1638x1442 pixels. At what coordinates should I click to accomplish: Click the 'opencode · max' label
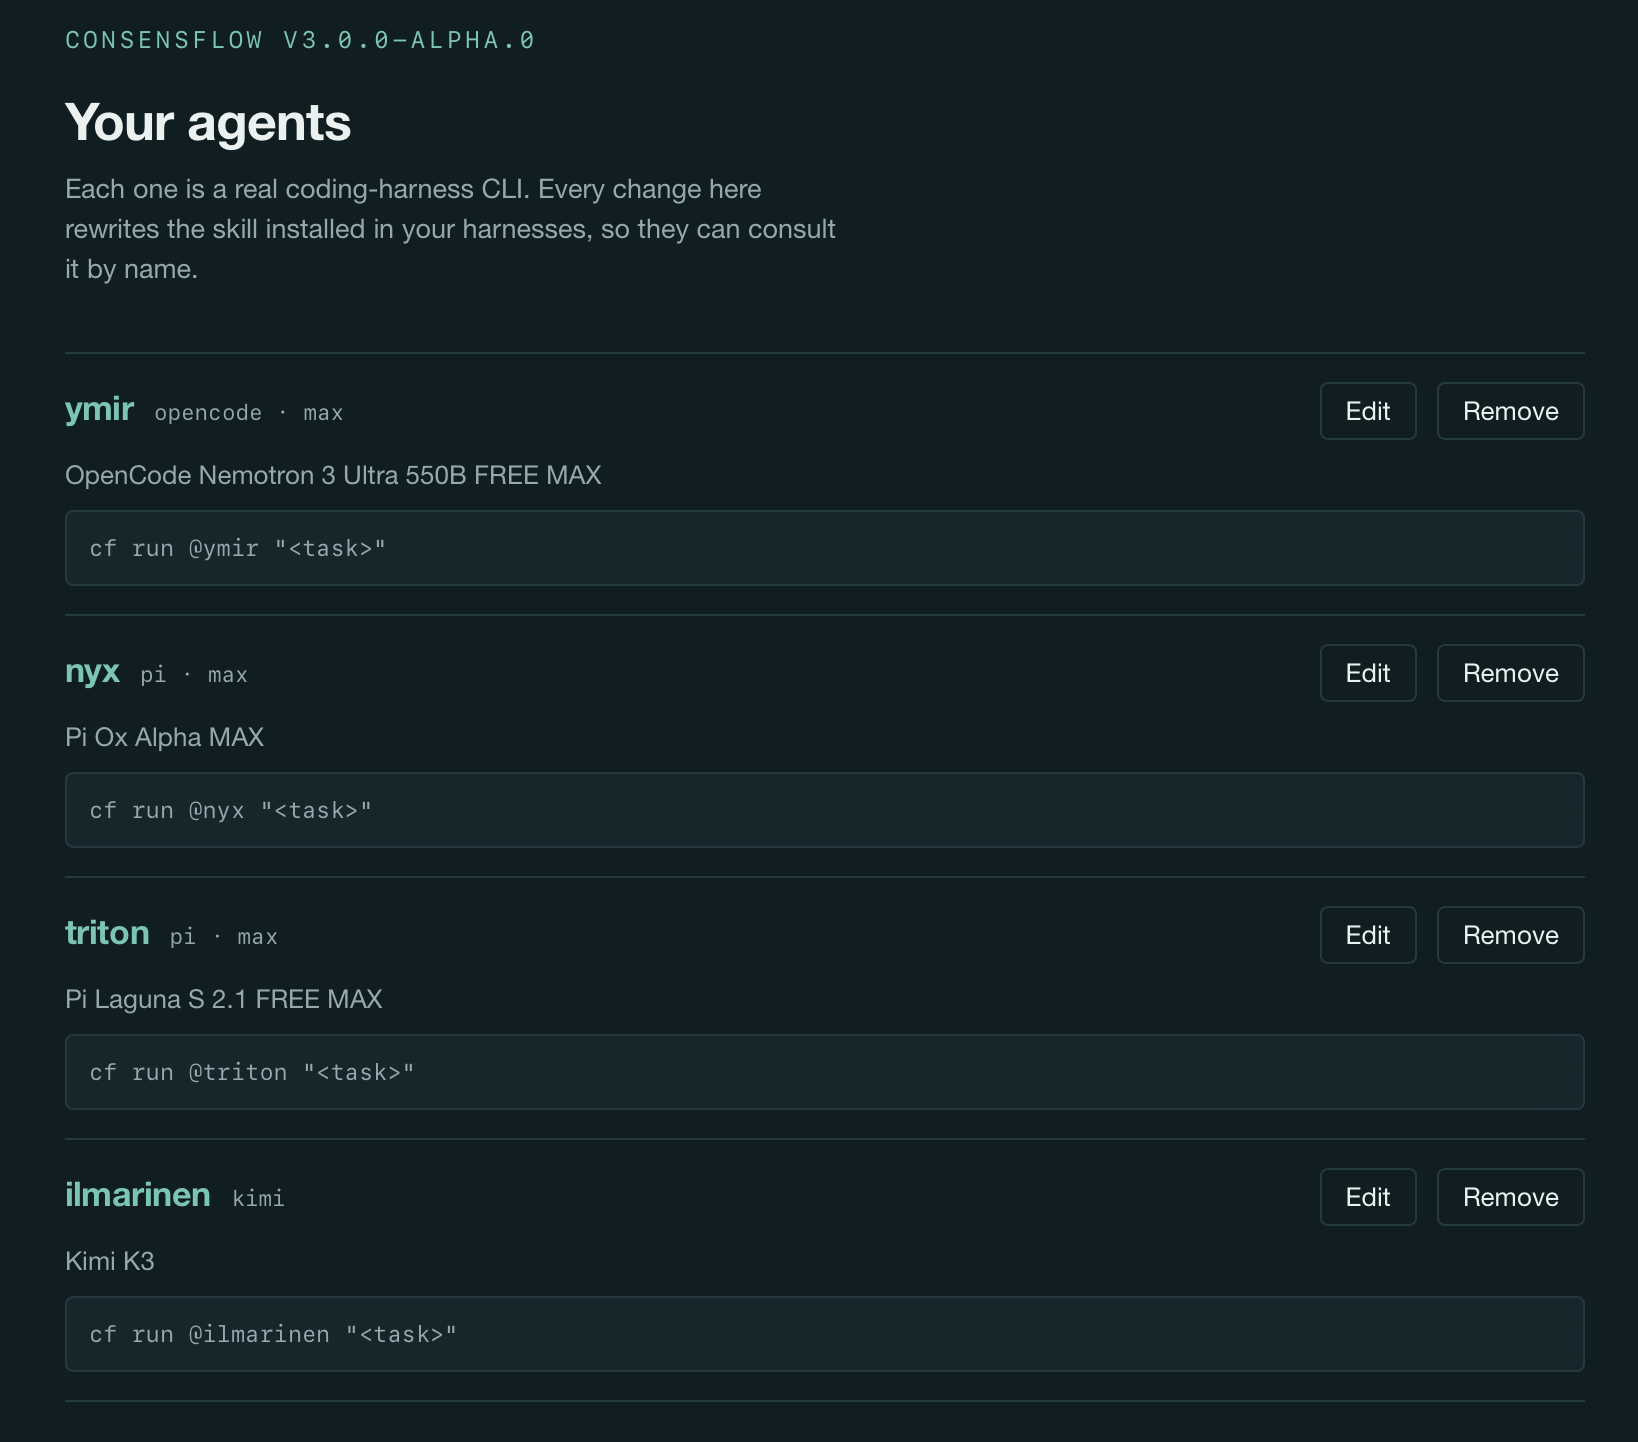249,413
